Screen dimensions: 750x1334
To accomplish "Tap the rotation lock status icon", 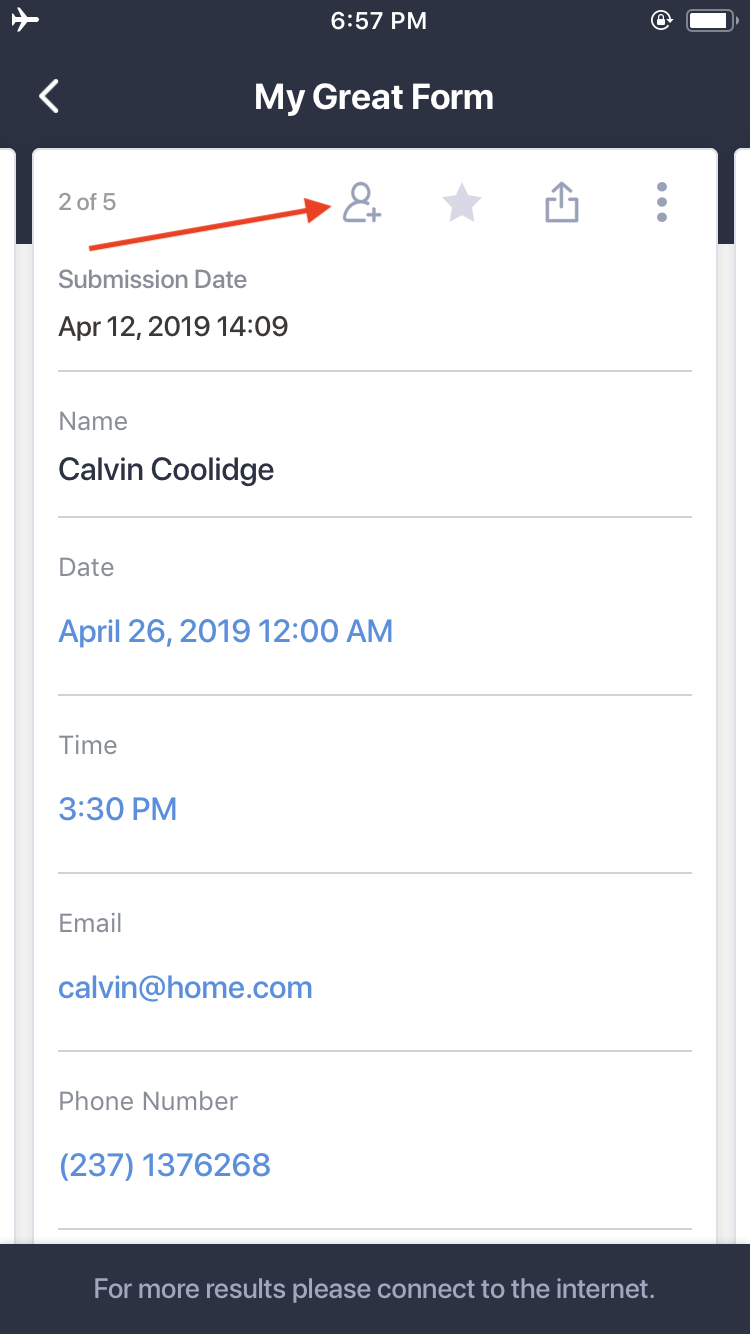I will (x=660, y=20).
